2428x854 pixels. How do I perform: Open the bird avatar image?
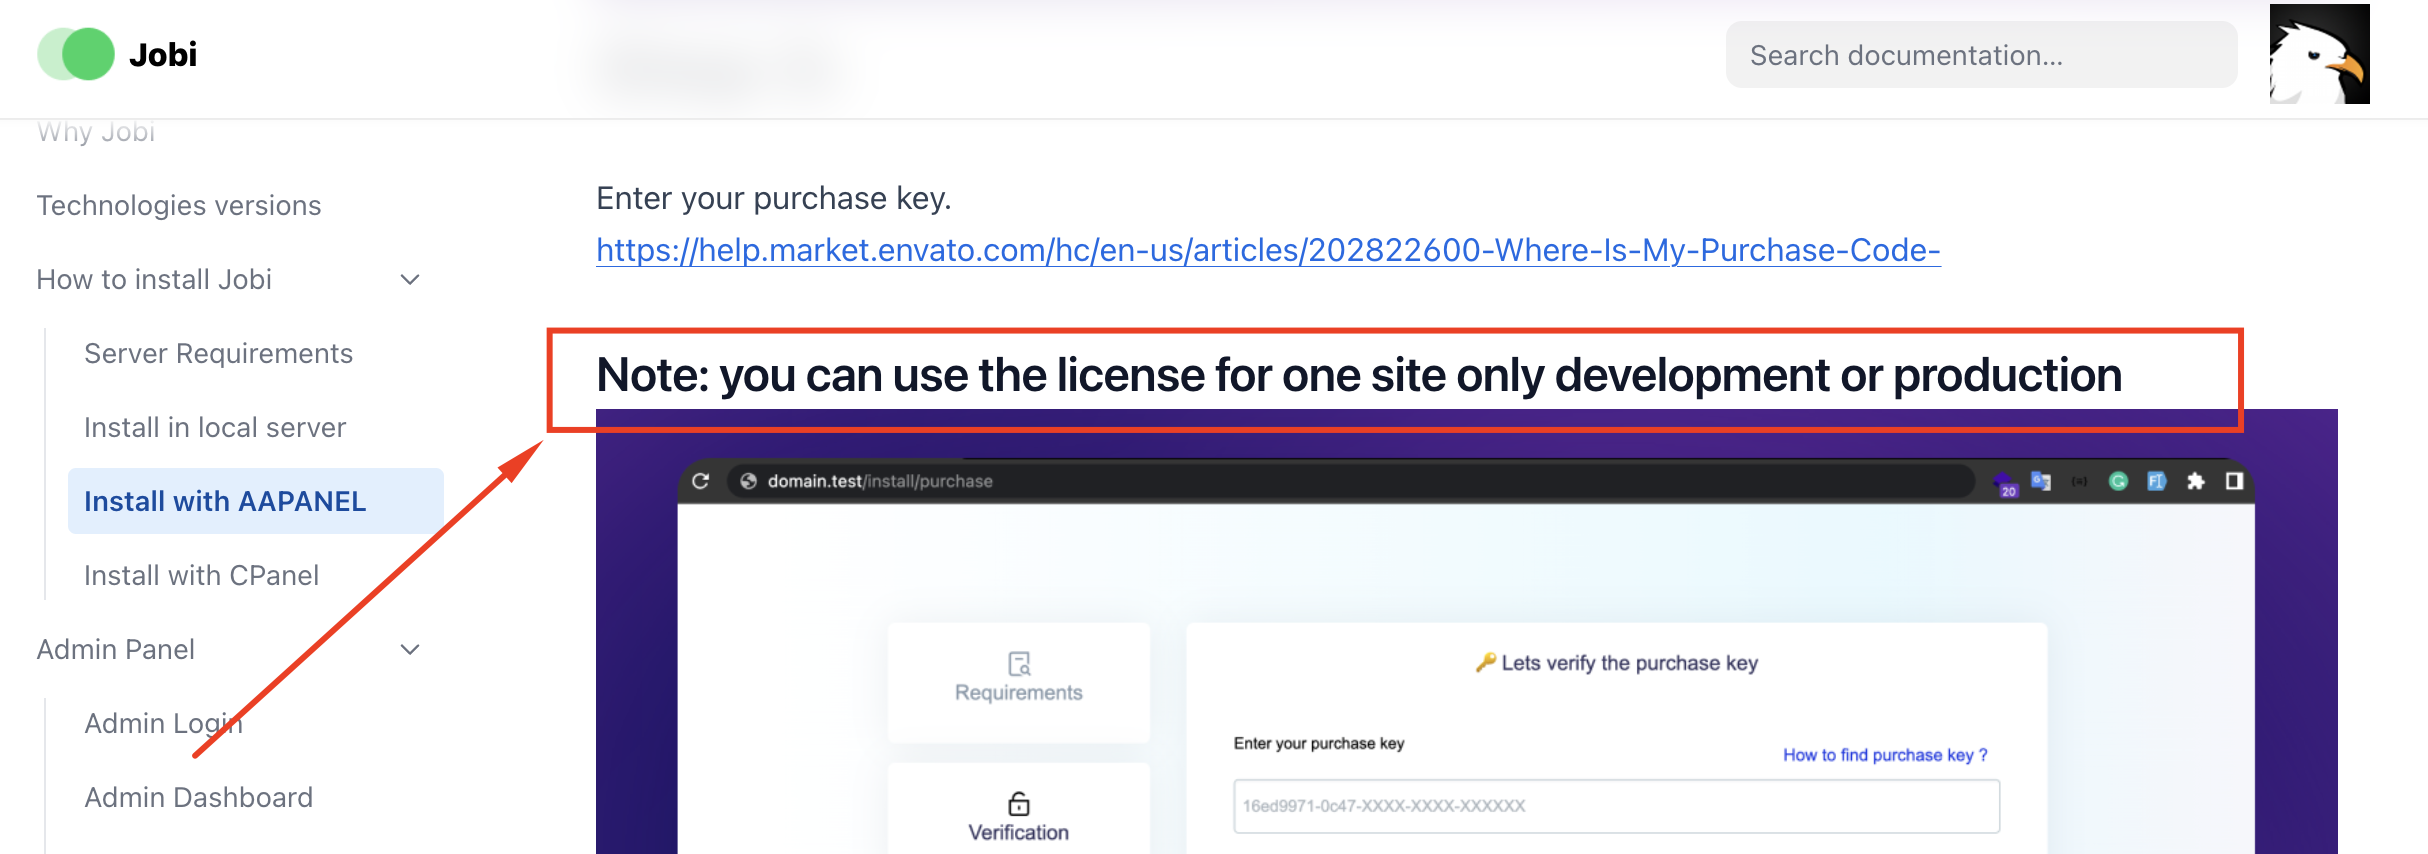coord(2319,54)
